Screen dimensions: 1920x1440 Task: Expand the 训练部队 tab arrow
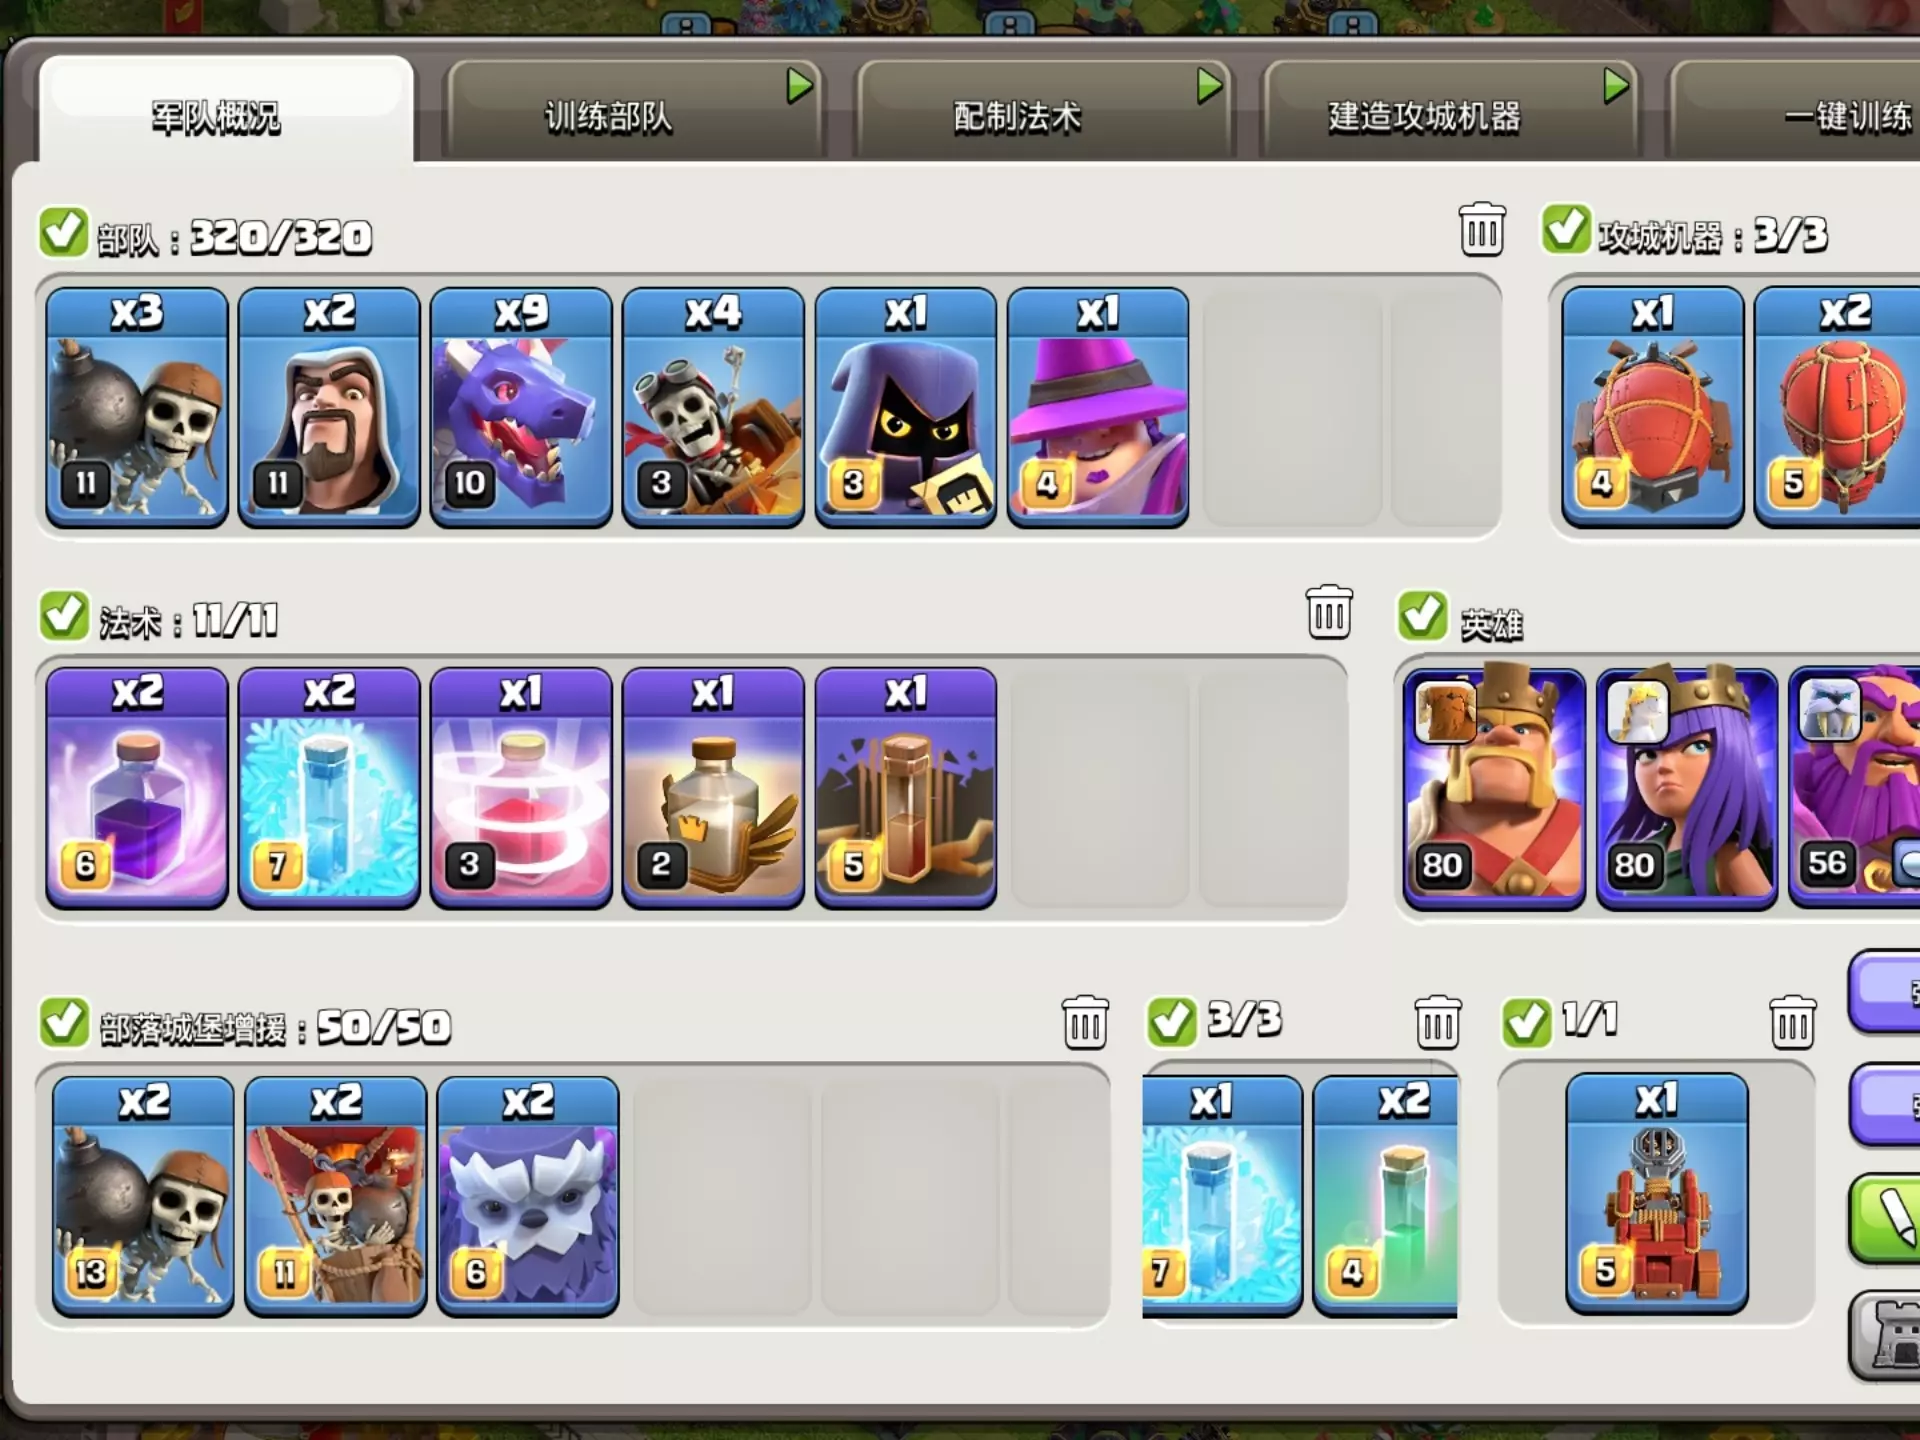click(799, 86)
